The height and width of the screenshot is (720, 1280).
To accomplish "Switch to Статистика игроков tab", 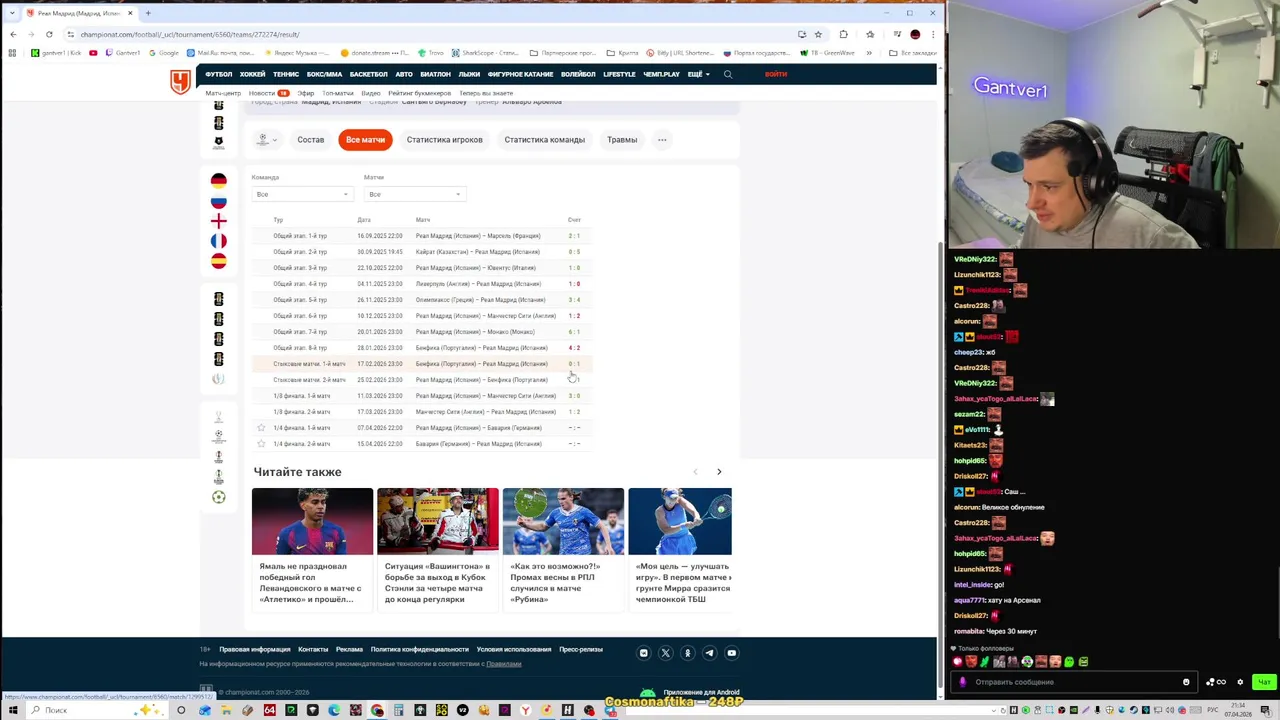I will [445, 140].
